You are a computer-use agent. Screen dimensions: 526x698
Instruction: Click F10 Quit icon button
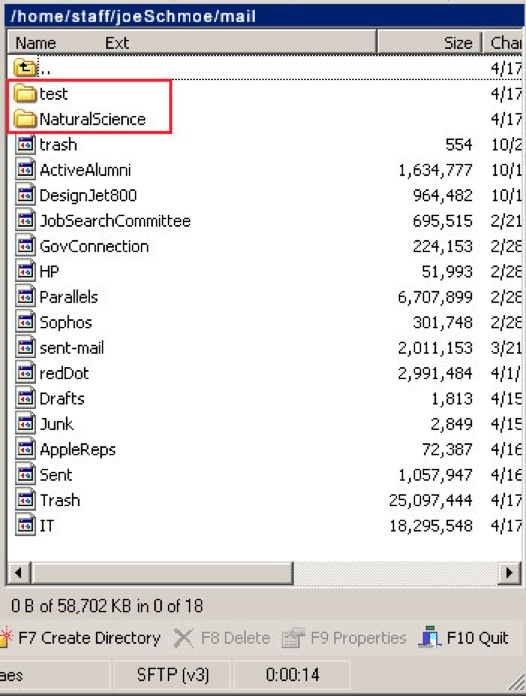(x=429, y=637)
